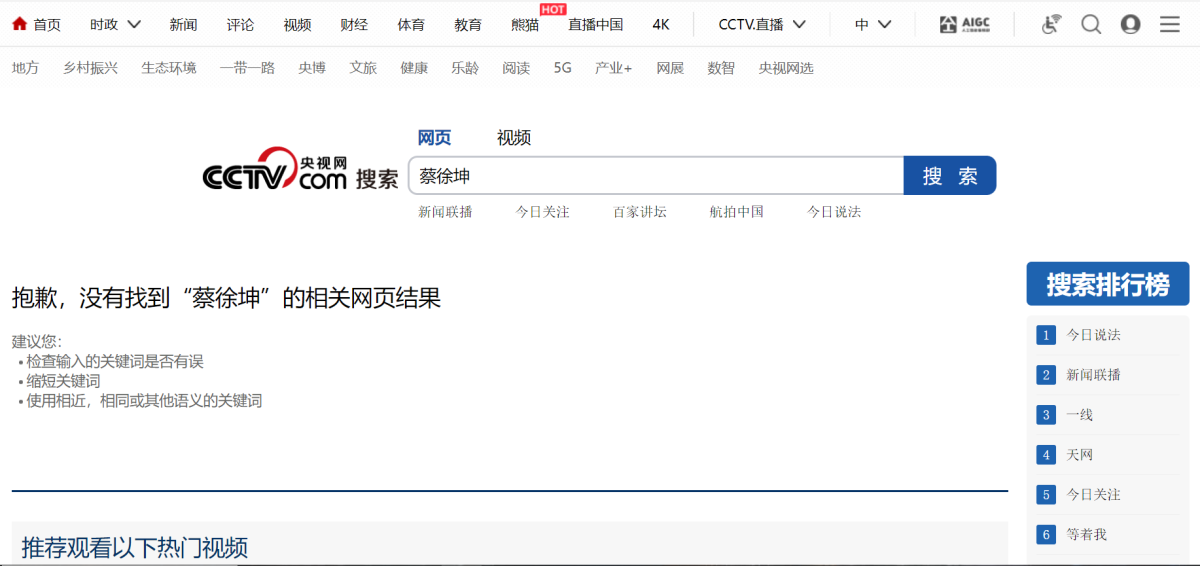This screenshot has height=566, width=1200.
Task: Open the 乡村振兴 link
Action: point(90,68)
